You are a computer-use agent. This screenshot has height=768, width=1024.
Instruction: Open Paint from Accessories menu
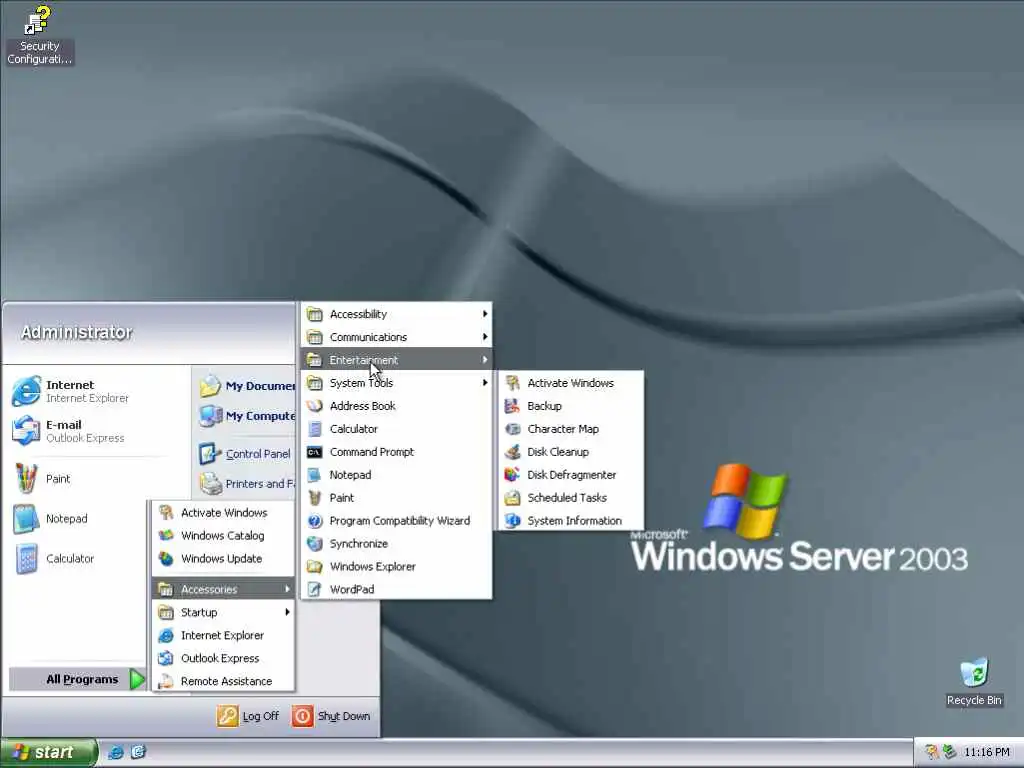pyautogui.click(x=396, y=497)
